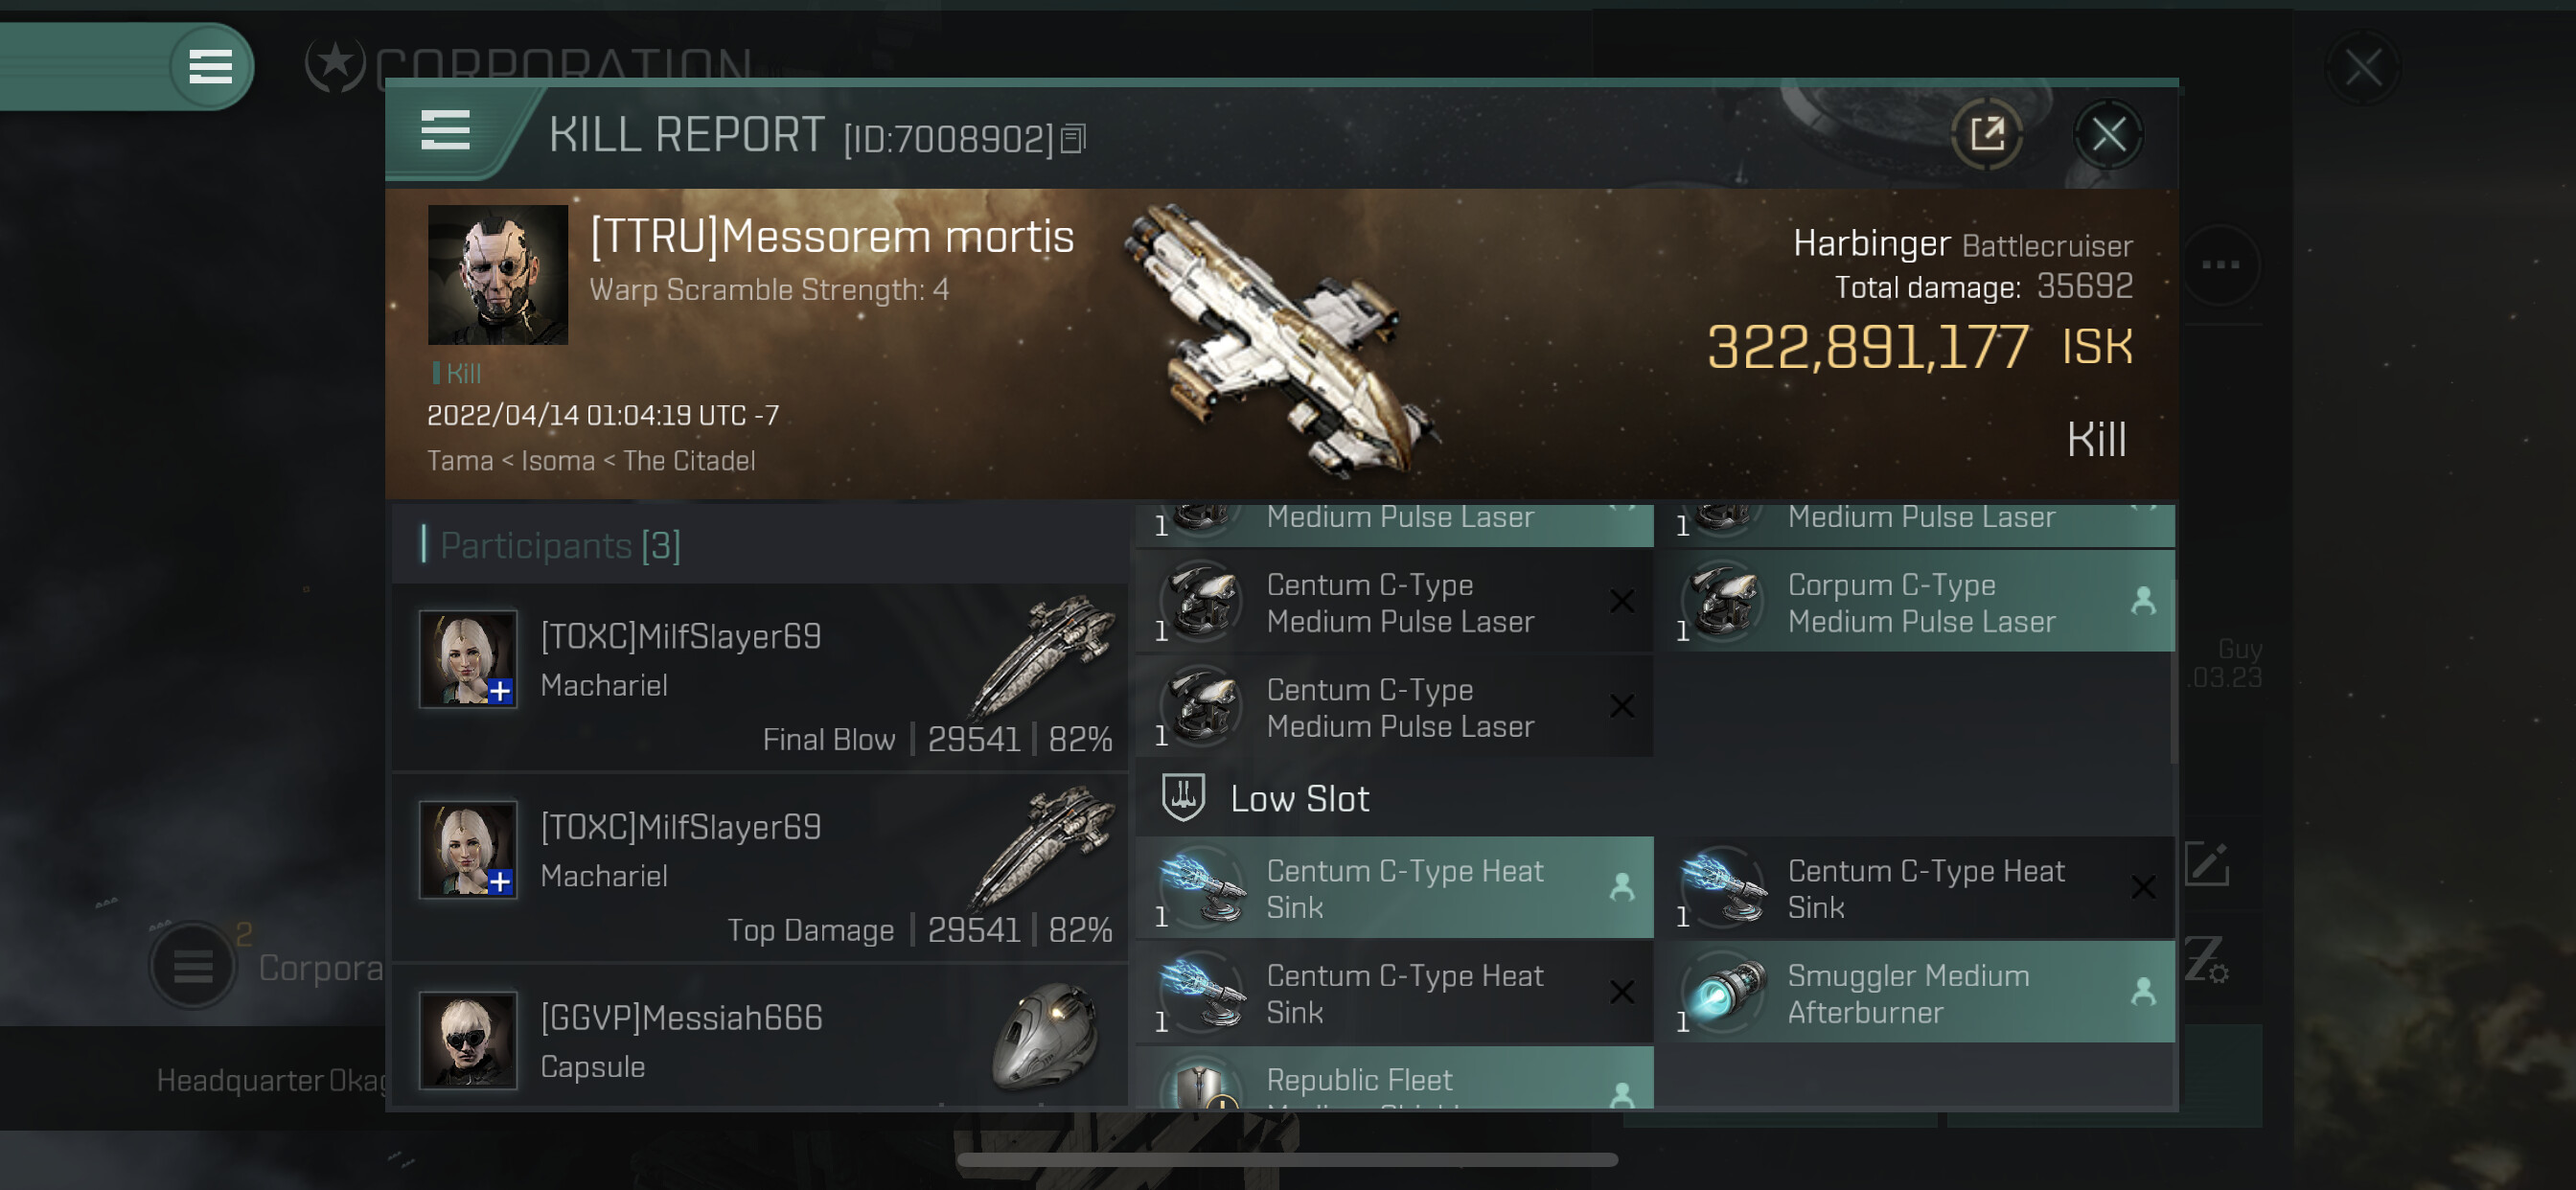Viewport: 2576px width, 1190px height.
Task: Open MilfSlayer69 Final Blow participant entry
Action: click(761, 677)
